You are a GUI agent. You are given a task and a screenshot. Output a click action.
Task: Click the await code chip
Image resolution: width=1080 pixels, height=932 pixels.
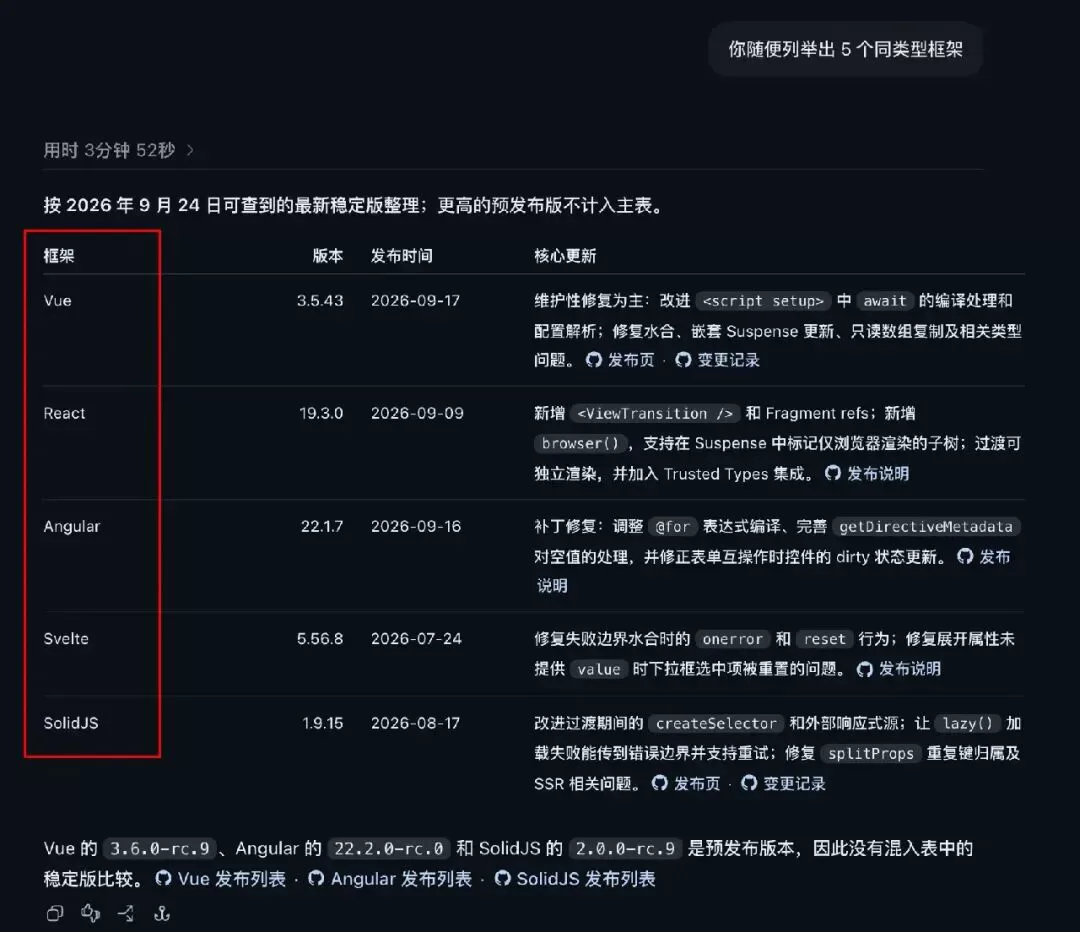coord(885,301)
